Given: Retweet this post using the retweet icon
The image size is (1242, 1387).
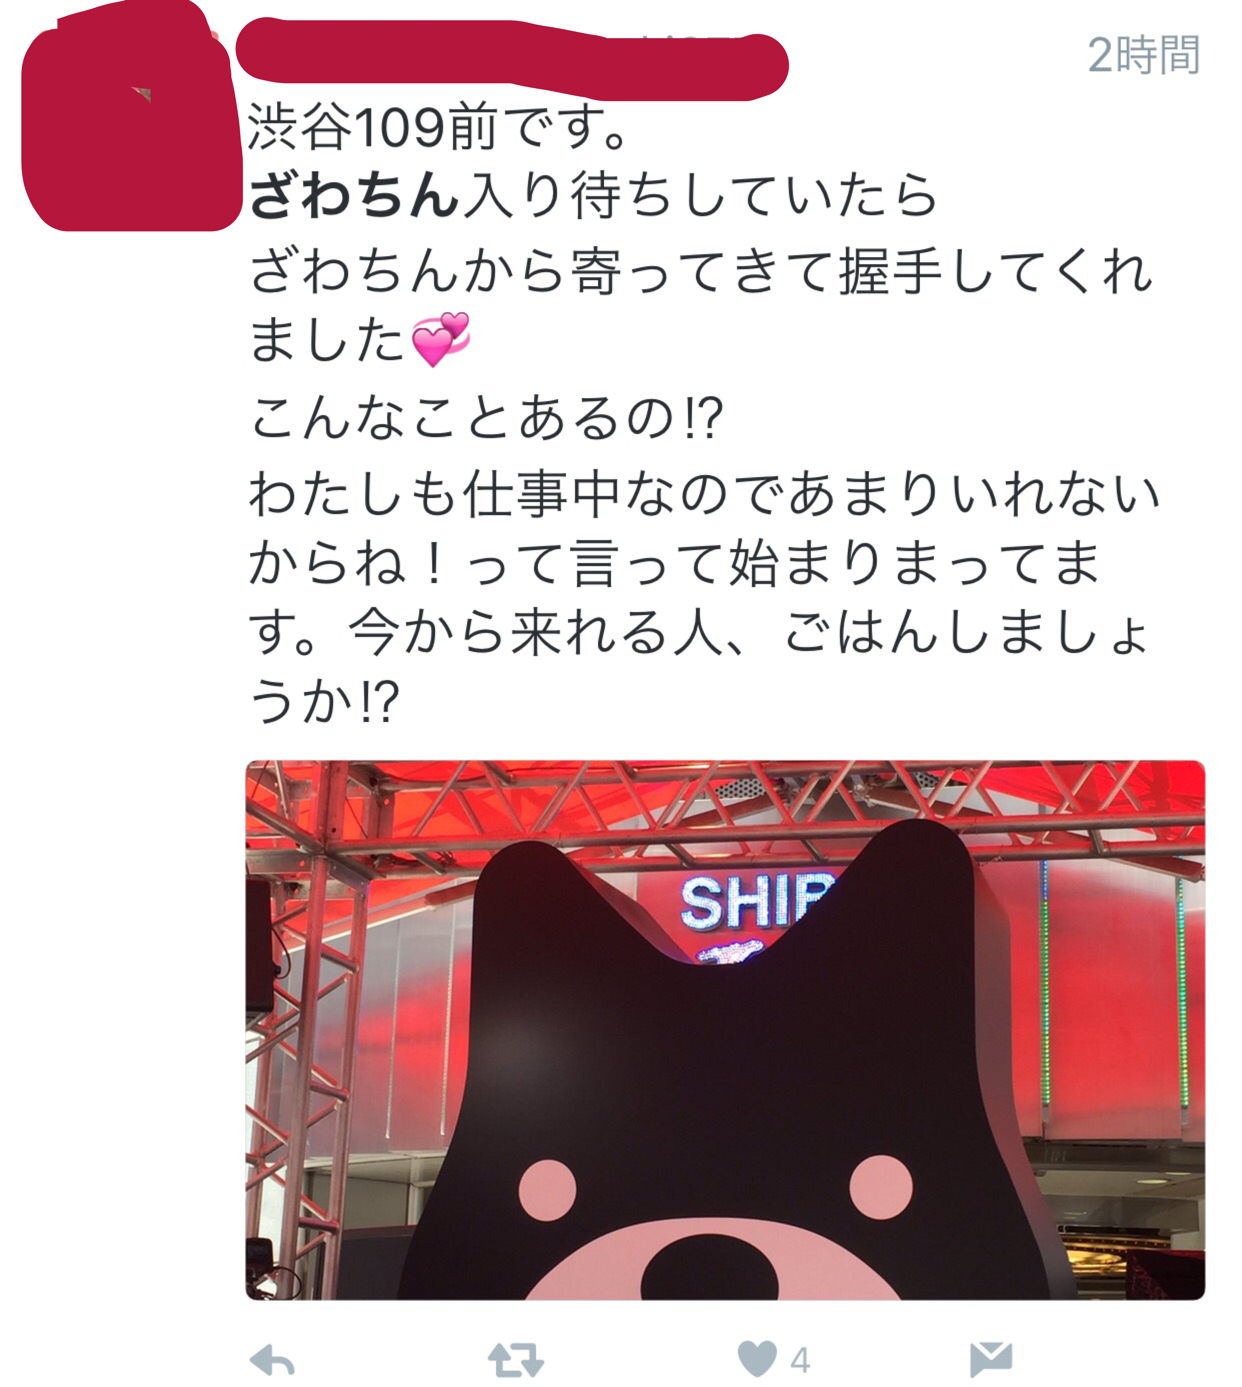Looking at the screenshot, I should click(515, 1360).
